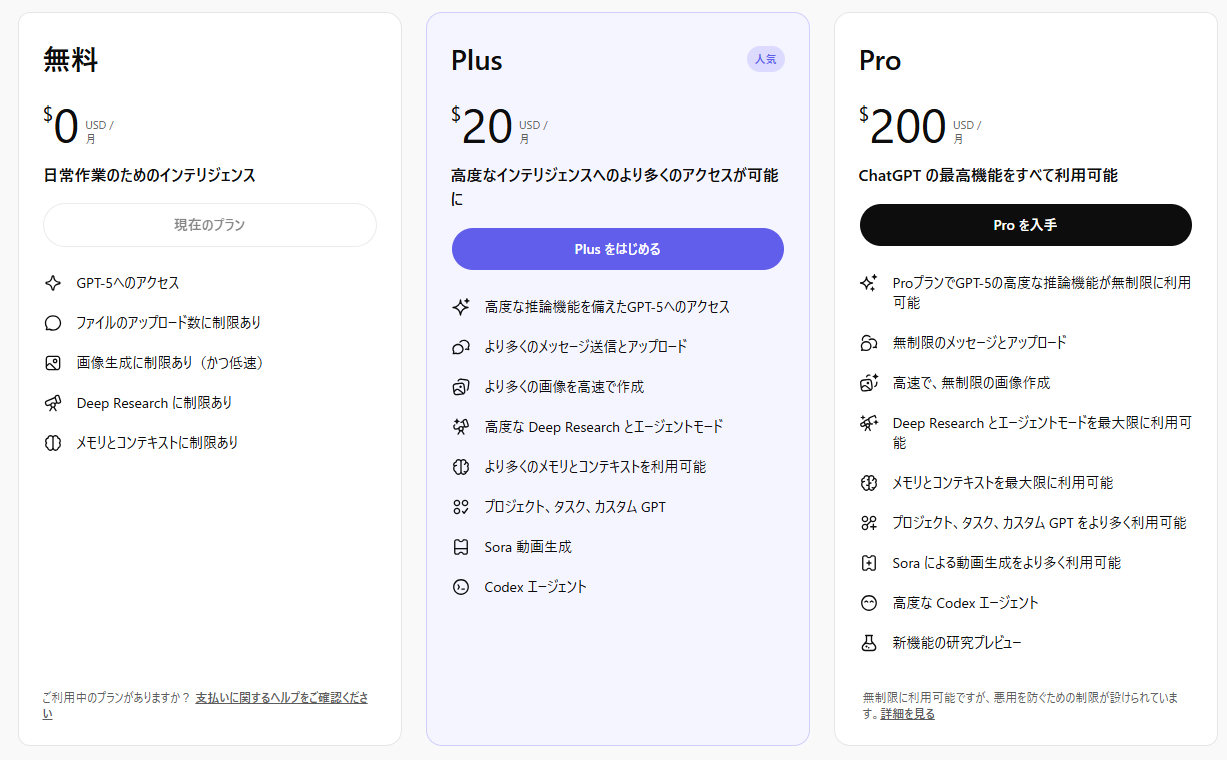Click the text Deep Research に制限あり
This screenshot has width=1227, height=760.
pos(154,403)
